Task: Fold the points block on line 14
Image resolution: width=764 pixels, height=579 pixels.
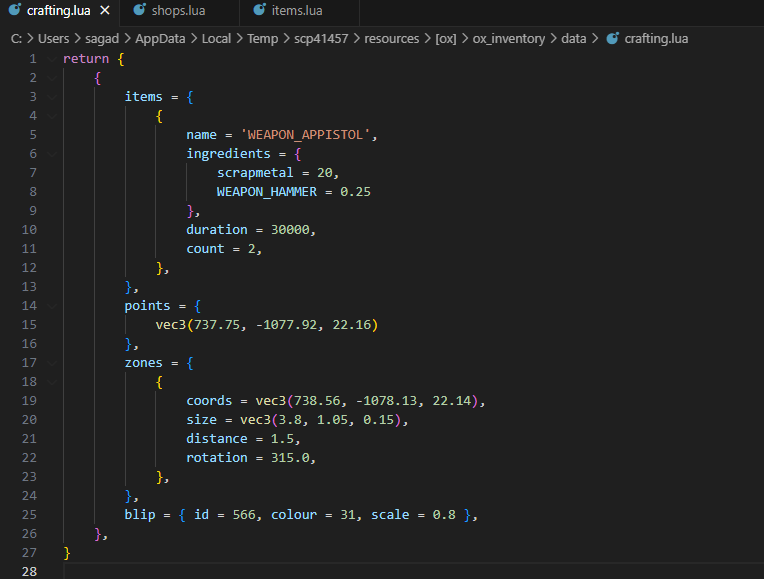Action: coord(51,306)
